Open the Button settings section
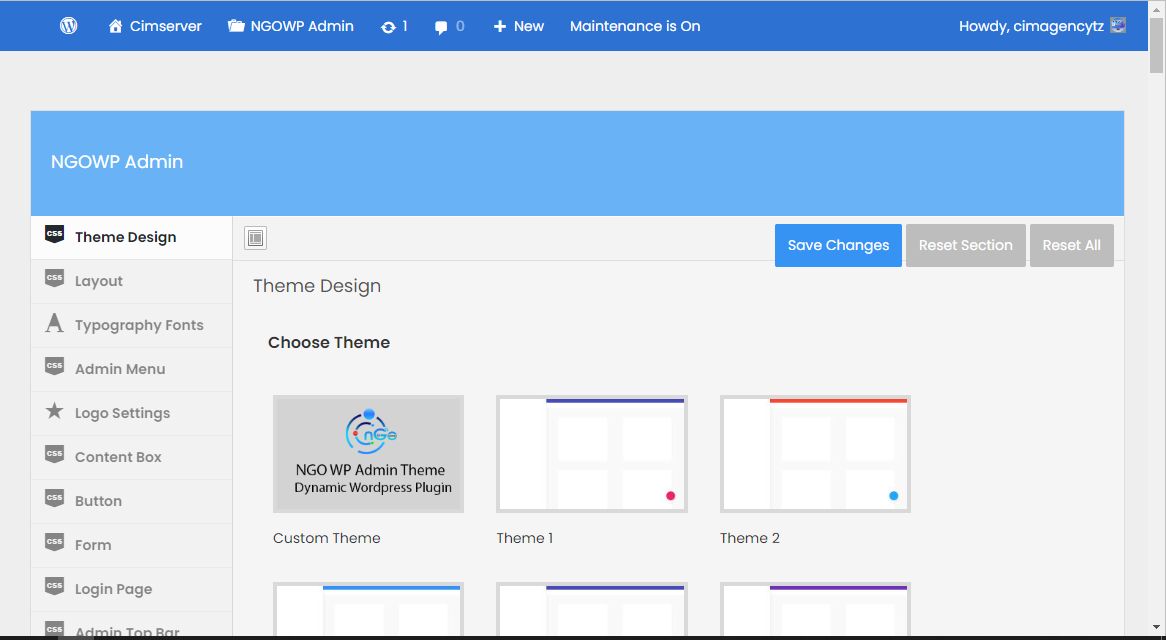Image resolution: width=1166 pixels, height=640 pixels. 132,501
